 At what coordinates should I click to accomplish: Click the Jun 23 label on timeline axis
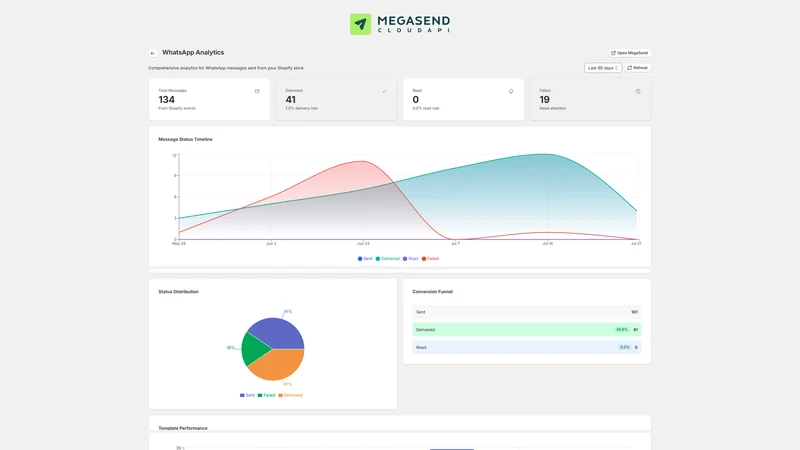(363, 244)
